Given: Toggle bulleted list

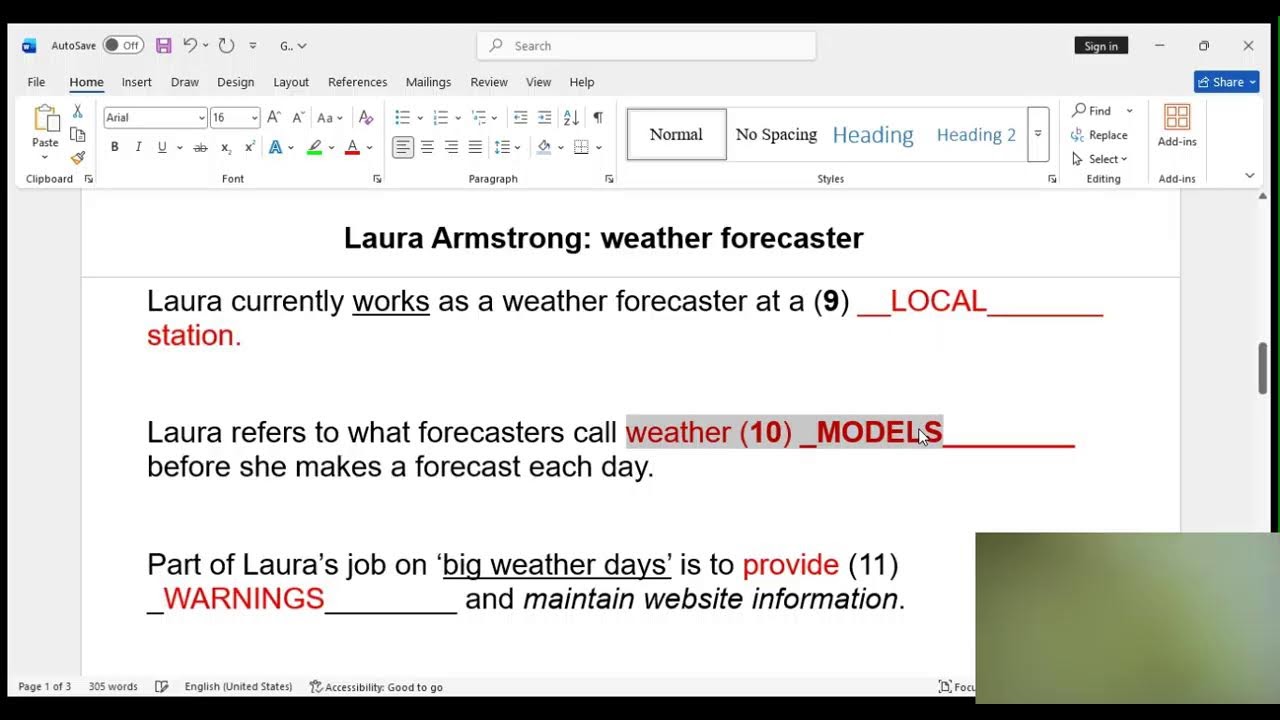Looking at the screenshot, I should [x=402, y=118].
